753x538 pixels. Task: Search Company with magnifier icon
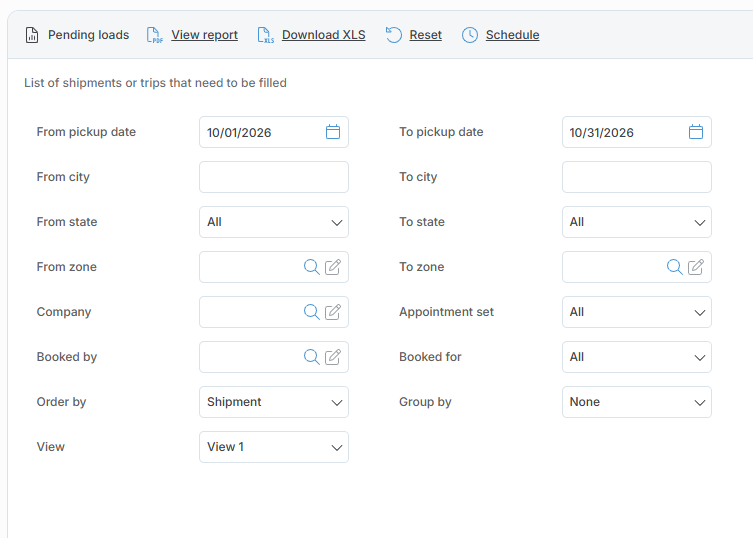[312, 312]
